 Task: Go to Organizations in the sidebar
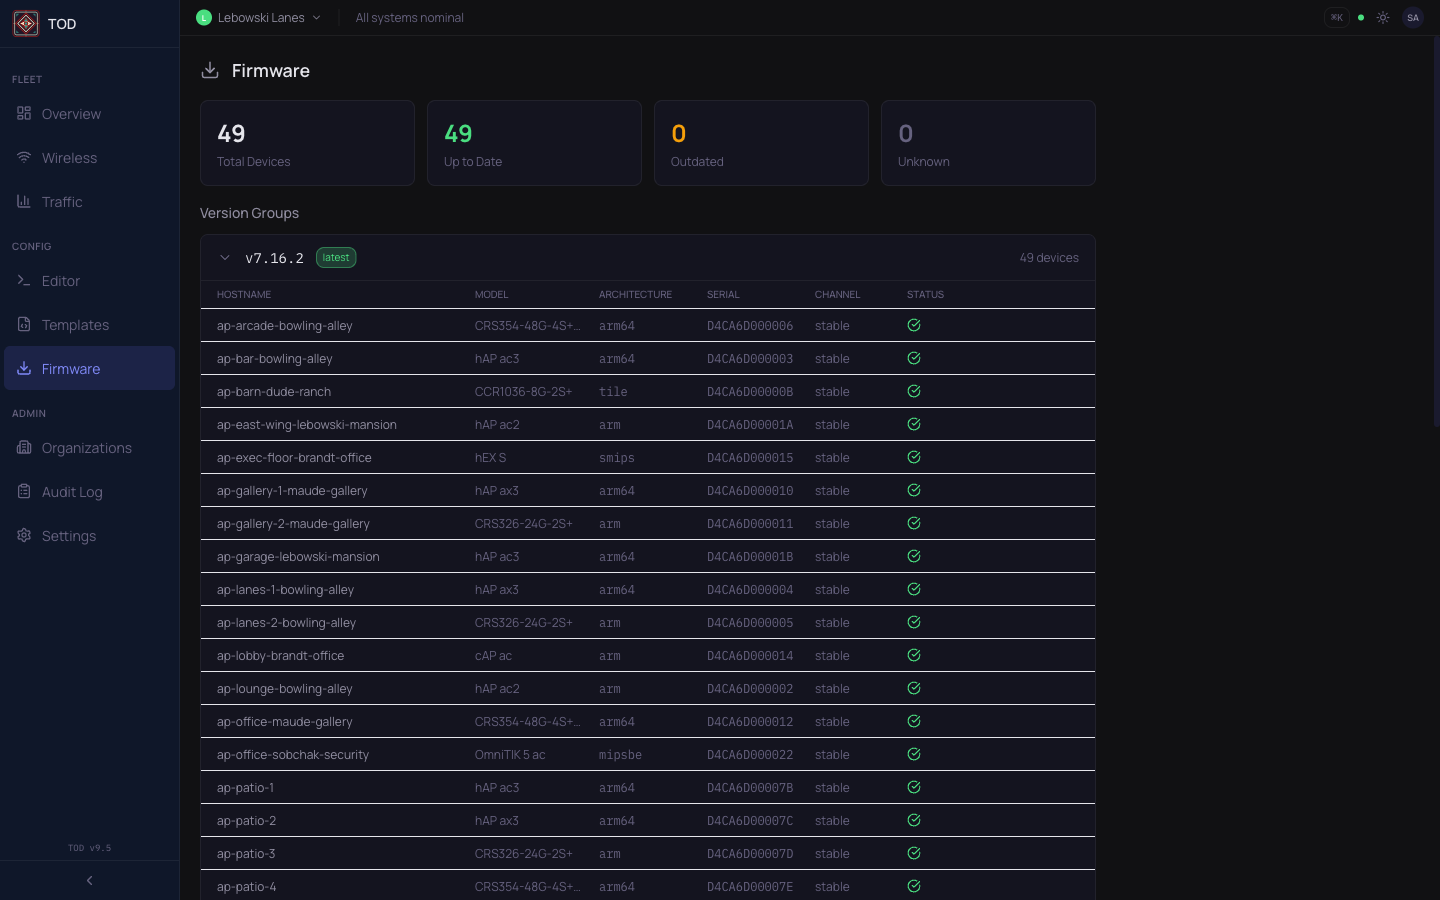(x=87, y=448)
